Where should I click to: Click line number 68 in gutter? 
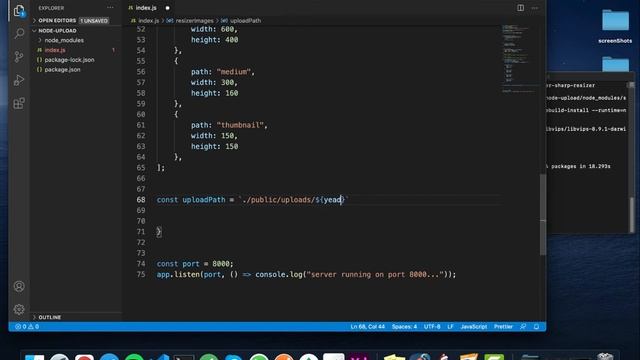click(141, 200)
